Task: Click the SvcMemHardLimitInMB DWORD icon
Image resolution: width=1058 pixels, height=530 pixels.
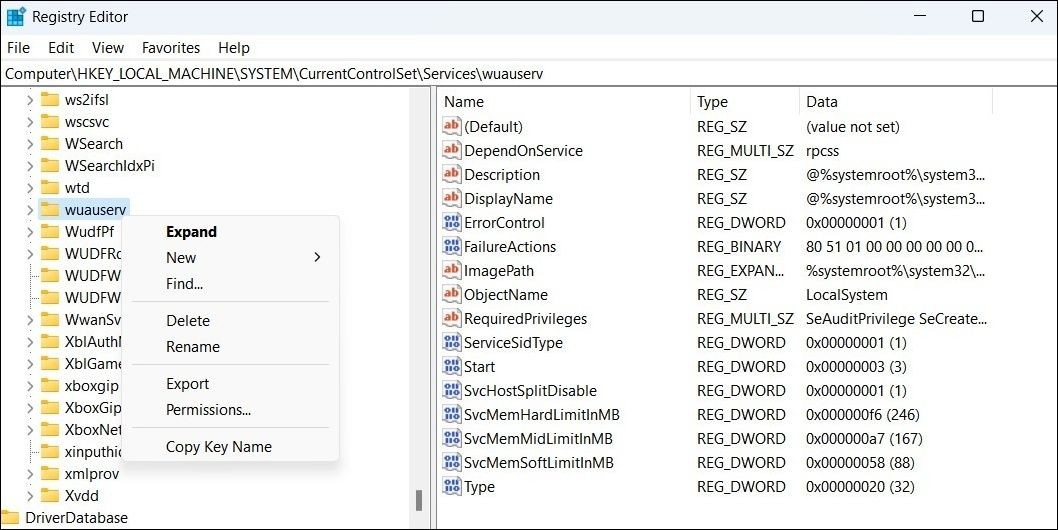Action: click(451, 415)
